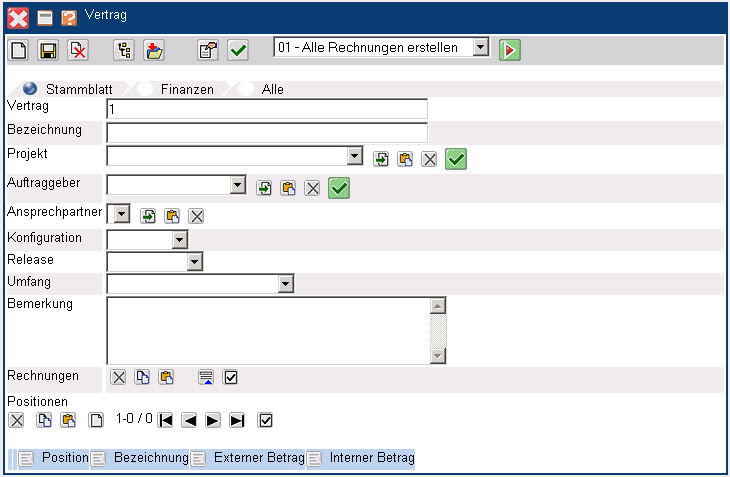Click the new document icon in toolbar

19,50
